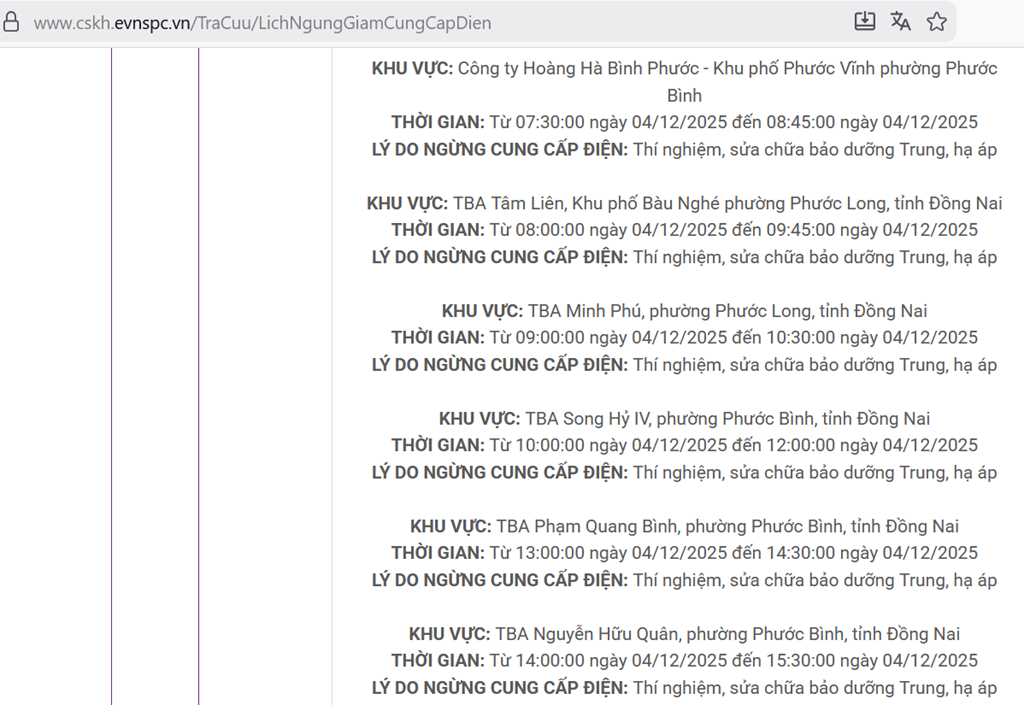The height and width of the screenshot is (705, 1024).
Task: Click the 14:00:00 to 15:30:00 time line
Action: point(684,661)
